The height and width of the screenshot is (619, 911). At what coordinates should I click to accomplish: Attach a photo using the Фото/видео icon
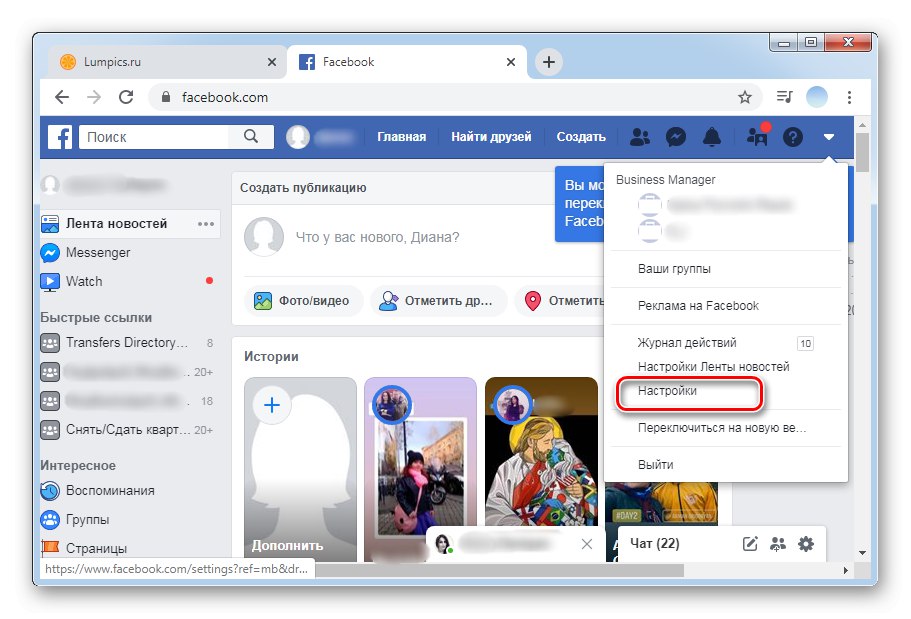click(264, 301)
